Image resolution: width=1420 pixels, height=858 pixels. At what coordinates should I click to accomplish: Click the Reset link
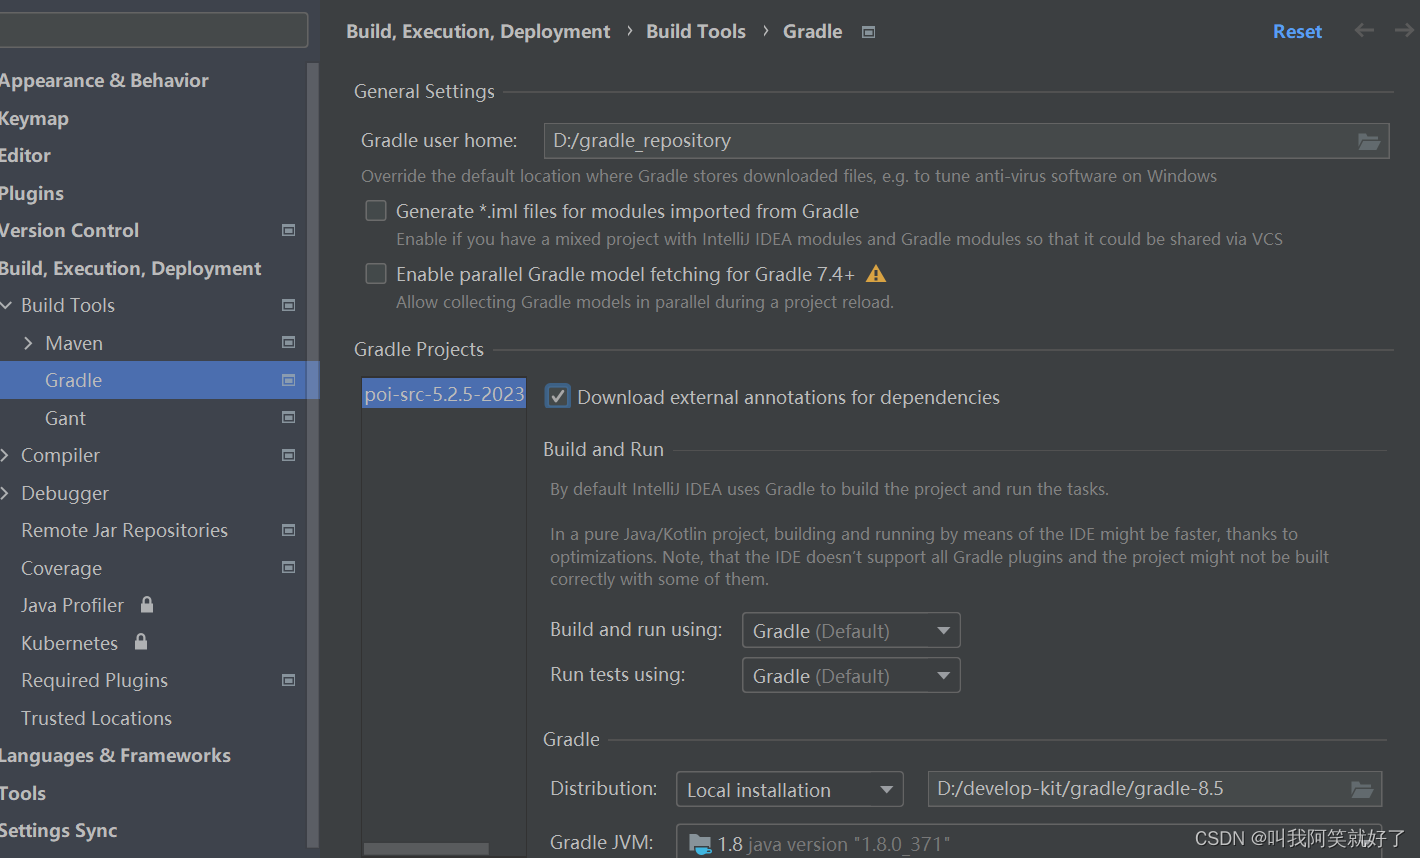(1297, 31)
